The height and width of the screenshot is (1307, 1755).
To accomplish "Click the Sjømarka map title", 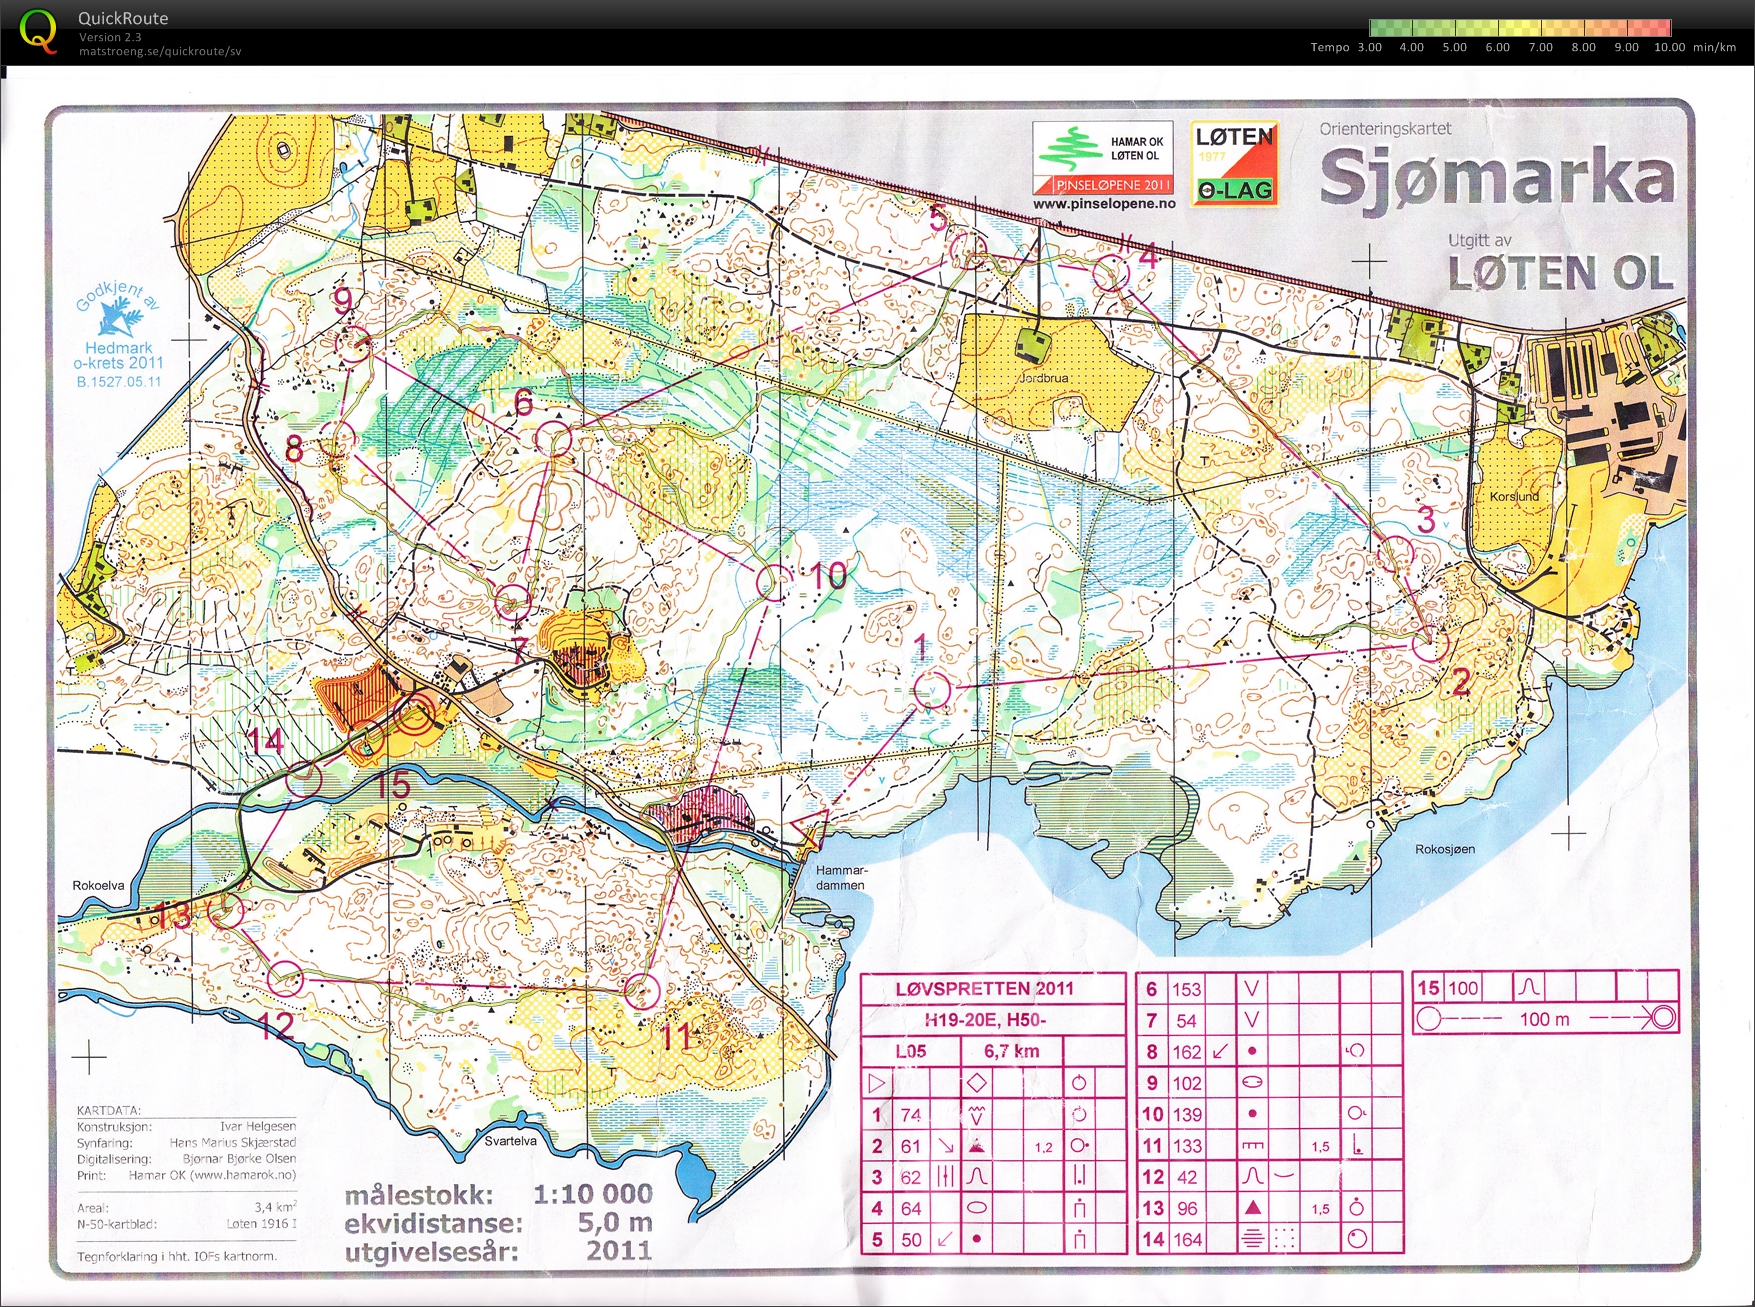I will tap(1496, 178).
